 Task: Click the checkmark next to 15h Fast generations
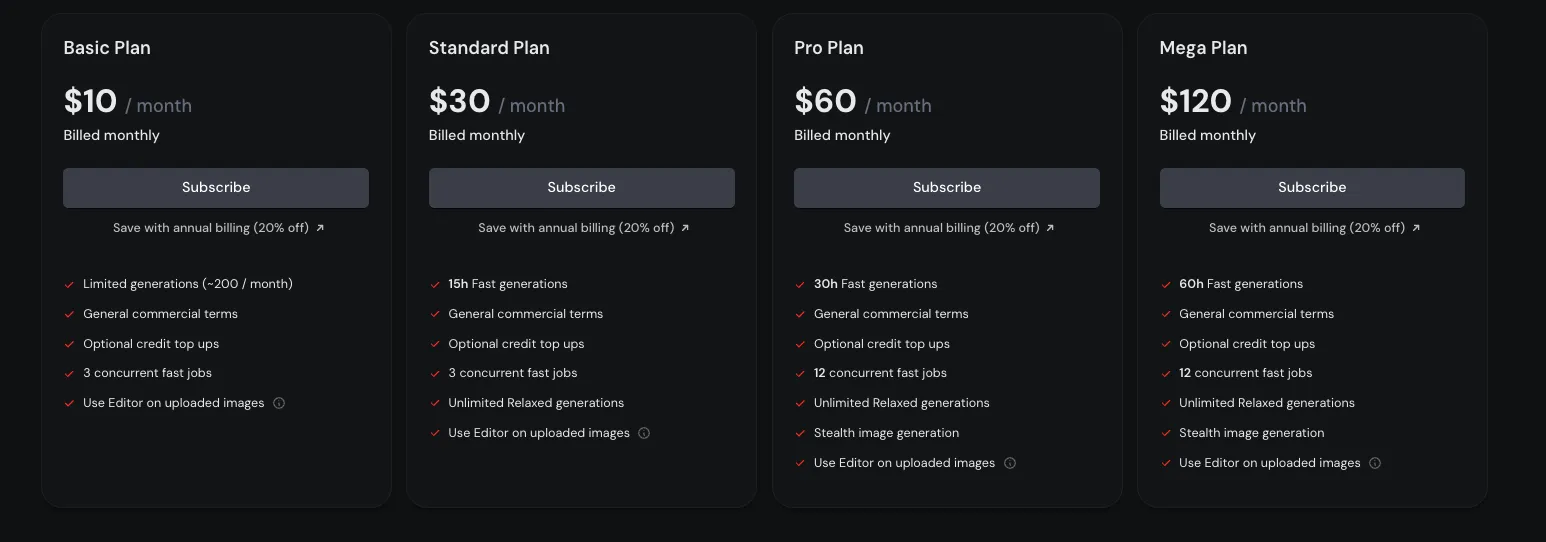pos(435,284)
